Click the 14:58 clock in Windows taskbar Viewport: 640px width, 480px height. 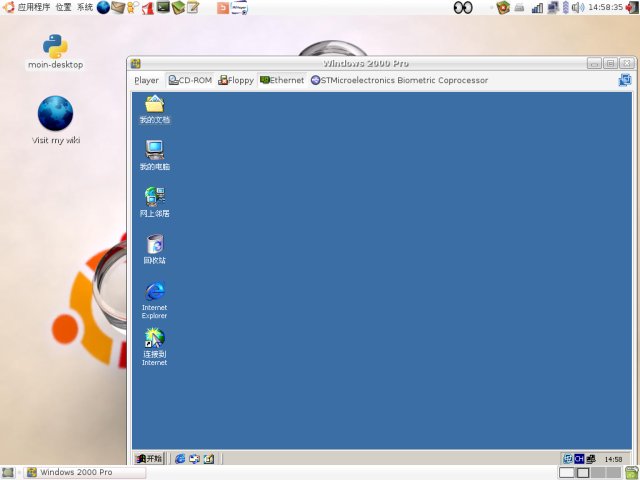tap(613, 459)
